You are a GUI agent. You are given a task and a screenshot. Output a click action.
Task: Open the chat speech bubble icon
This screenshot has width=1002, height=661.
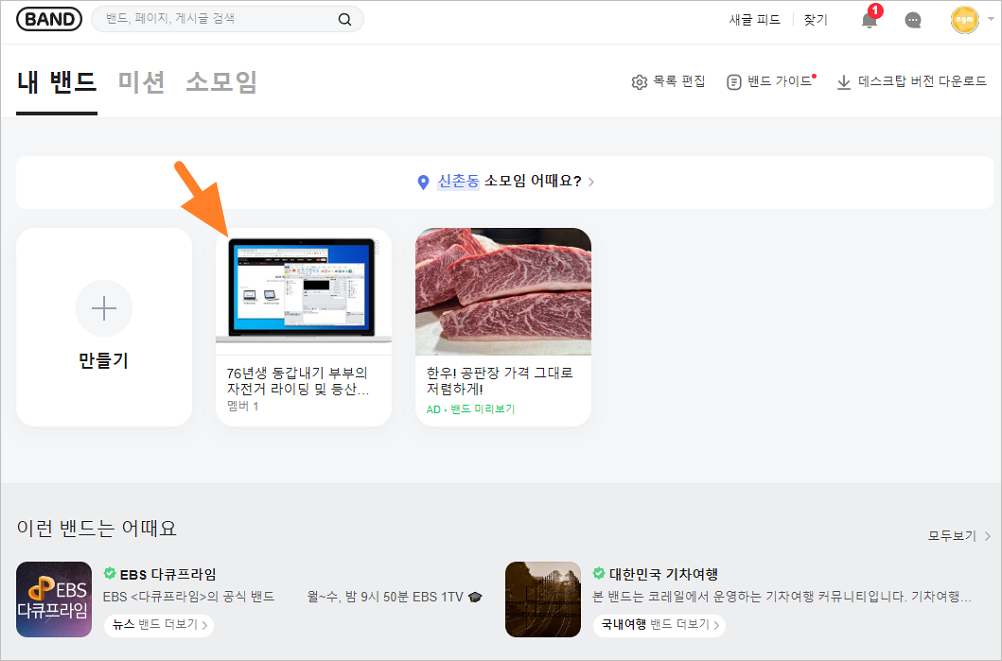click(x=912, y=19)
